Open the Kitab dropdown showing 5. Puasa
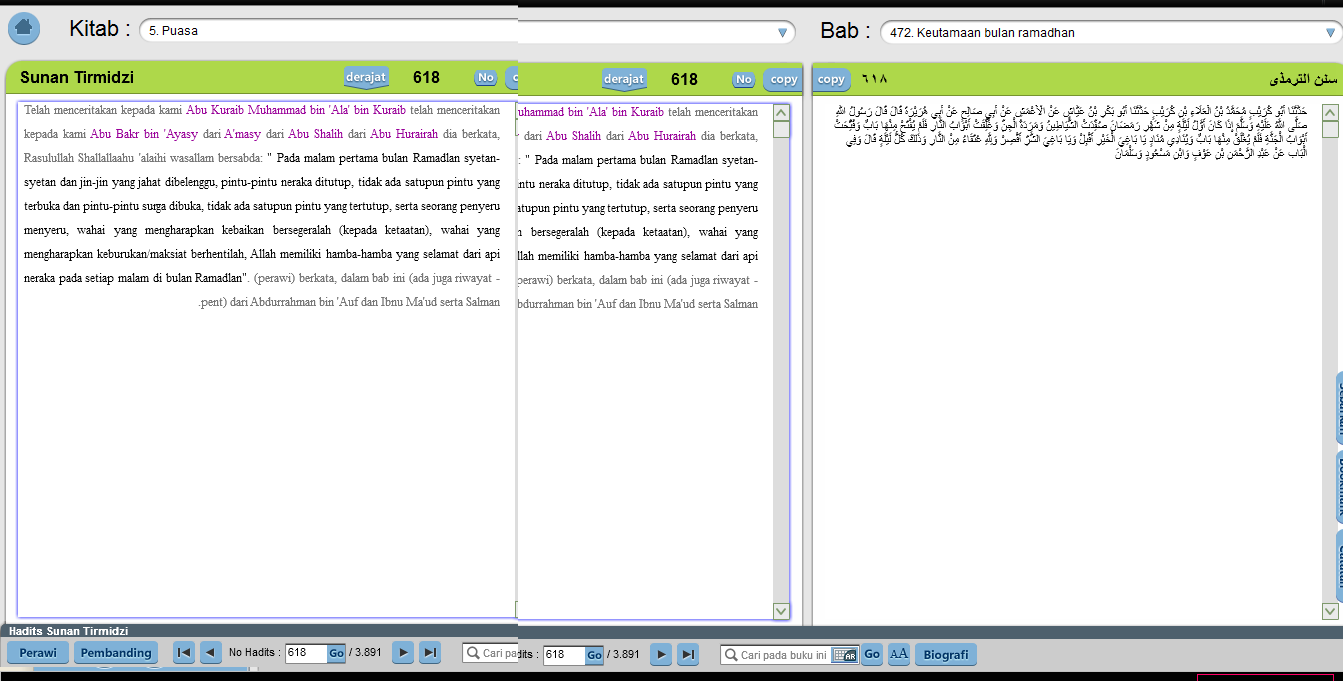This screenshot has height=681, width=1343. [467, 31]
